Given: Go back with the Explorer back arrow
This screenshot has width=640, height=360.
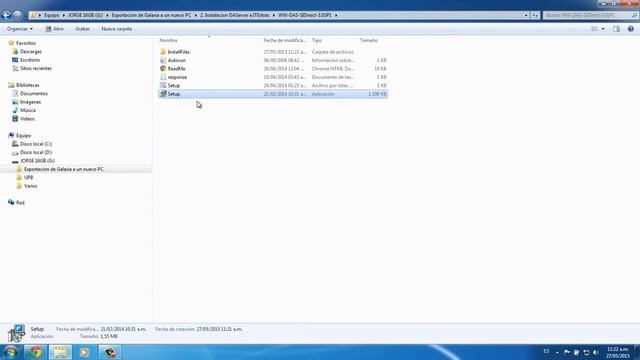Looking at the screenshot, I should 6,15.
